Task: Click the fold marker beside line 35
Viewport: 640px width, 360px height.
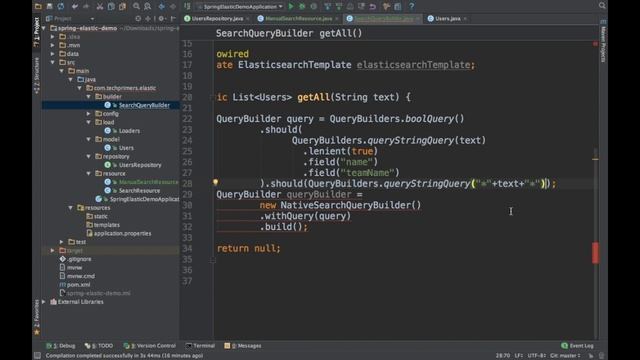Action: click(213, 260)
